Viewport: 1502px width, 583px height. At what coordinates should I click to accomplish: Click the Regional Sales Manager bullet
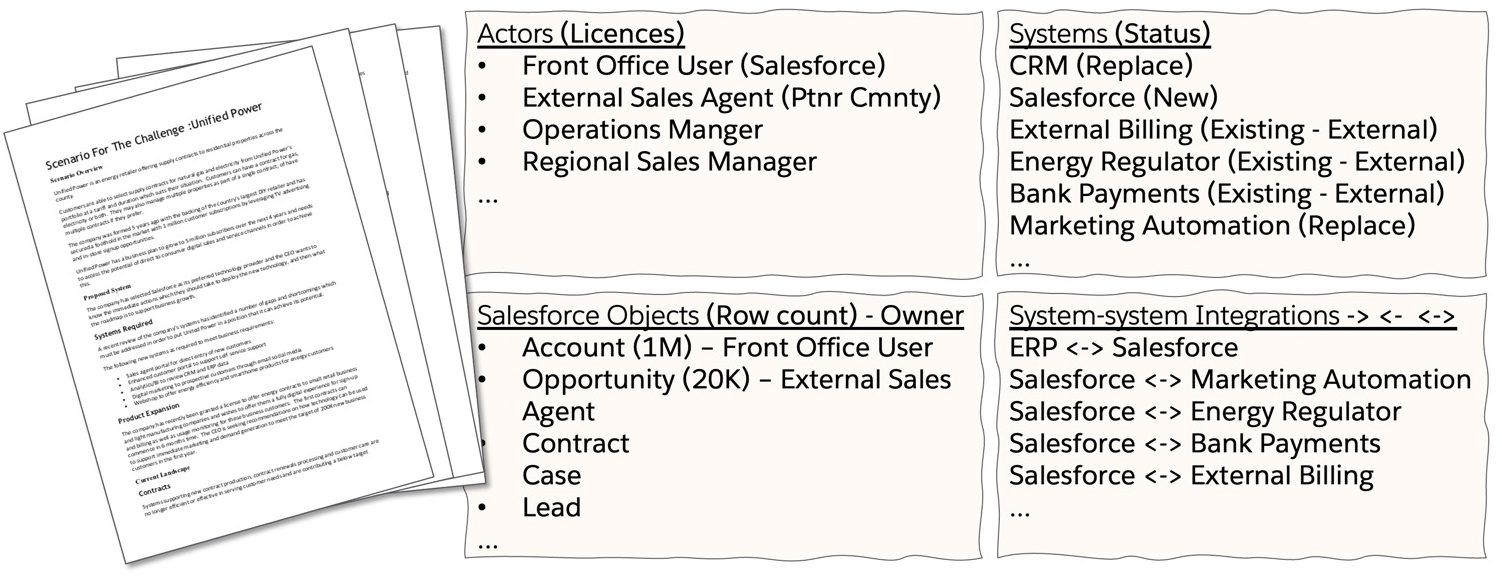[x=669, y=162]
